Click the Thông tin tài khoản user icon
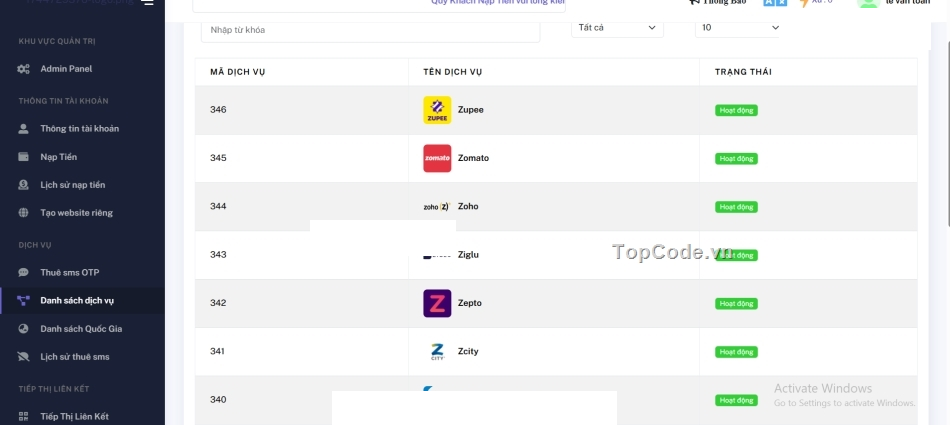Image resolution: width=950 pixels, height=425 pixels. [x=24, y=129]
